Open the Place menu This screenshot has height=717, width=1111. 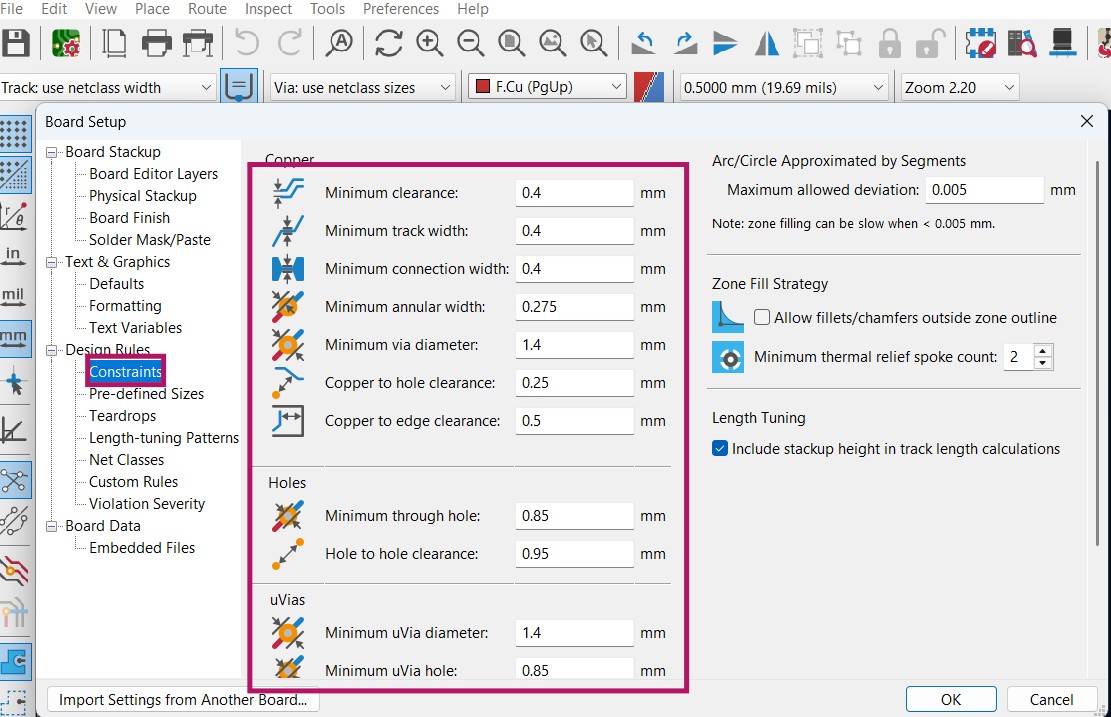pos(152,9)
